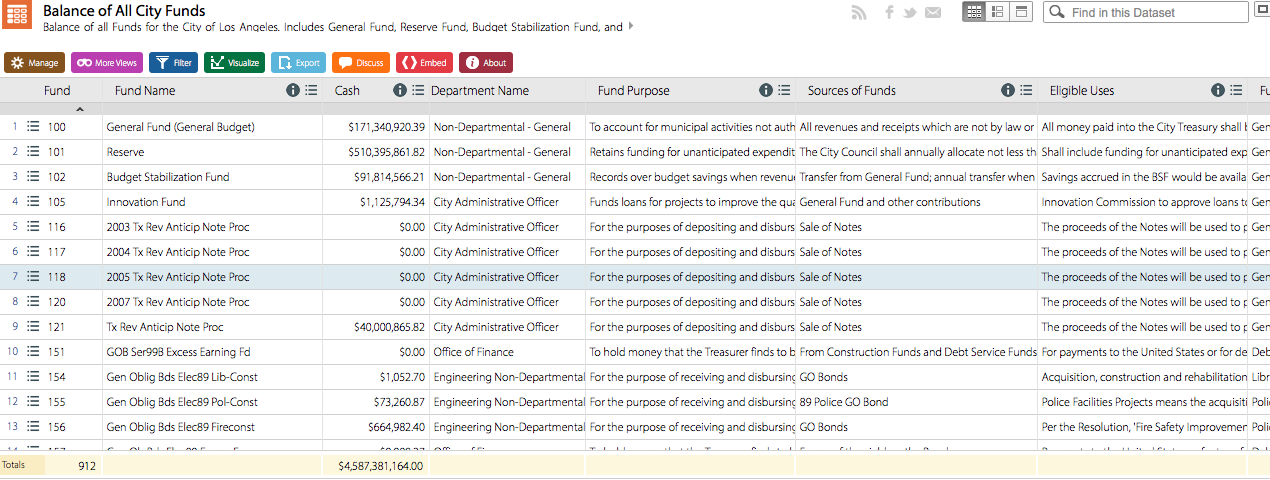
Task: Switch to rich list view
Action: click(x=997, y=12)
